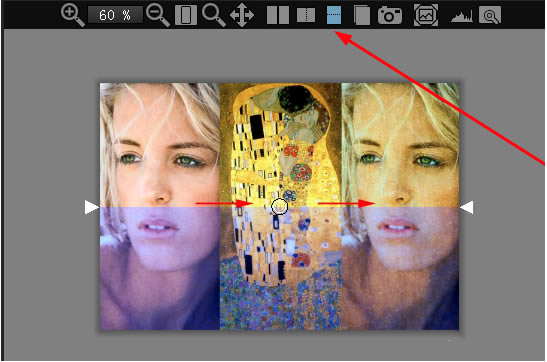The width and height of the screenshot is (547, 362).
Task: Click the original portrait on the left
Action: tap(160, 206)
